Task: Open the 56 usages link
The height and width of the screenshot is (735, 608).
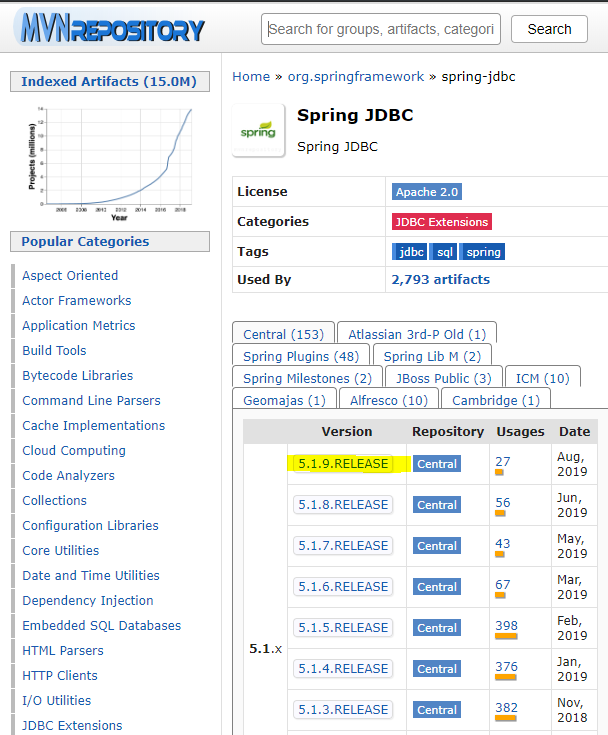Action: (503, 502)
